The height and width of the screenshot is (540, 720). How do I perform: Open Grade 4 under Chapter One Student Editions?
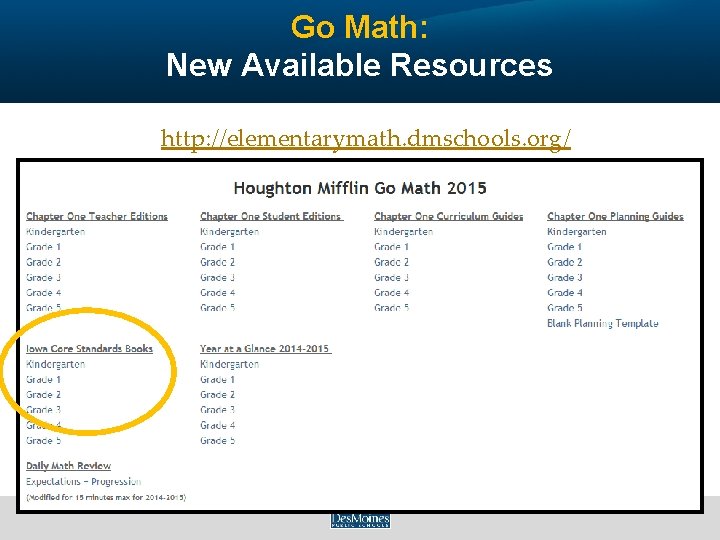(x=218, y=292)
